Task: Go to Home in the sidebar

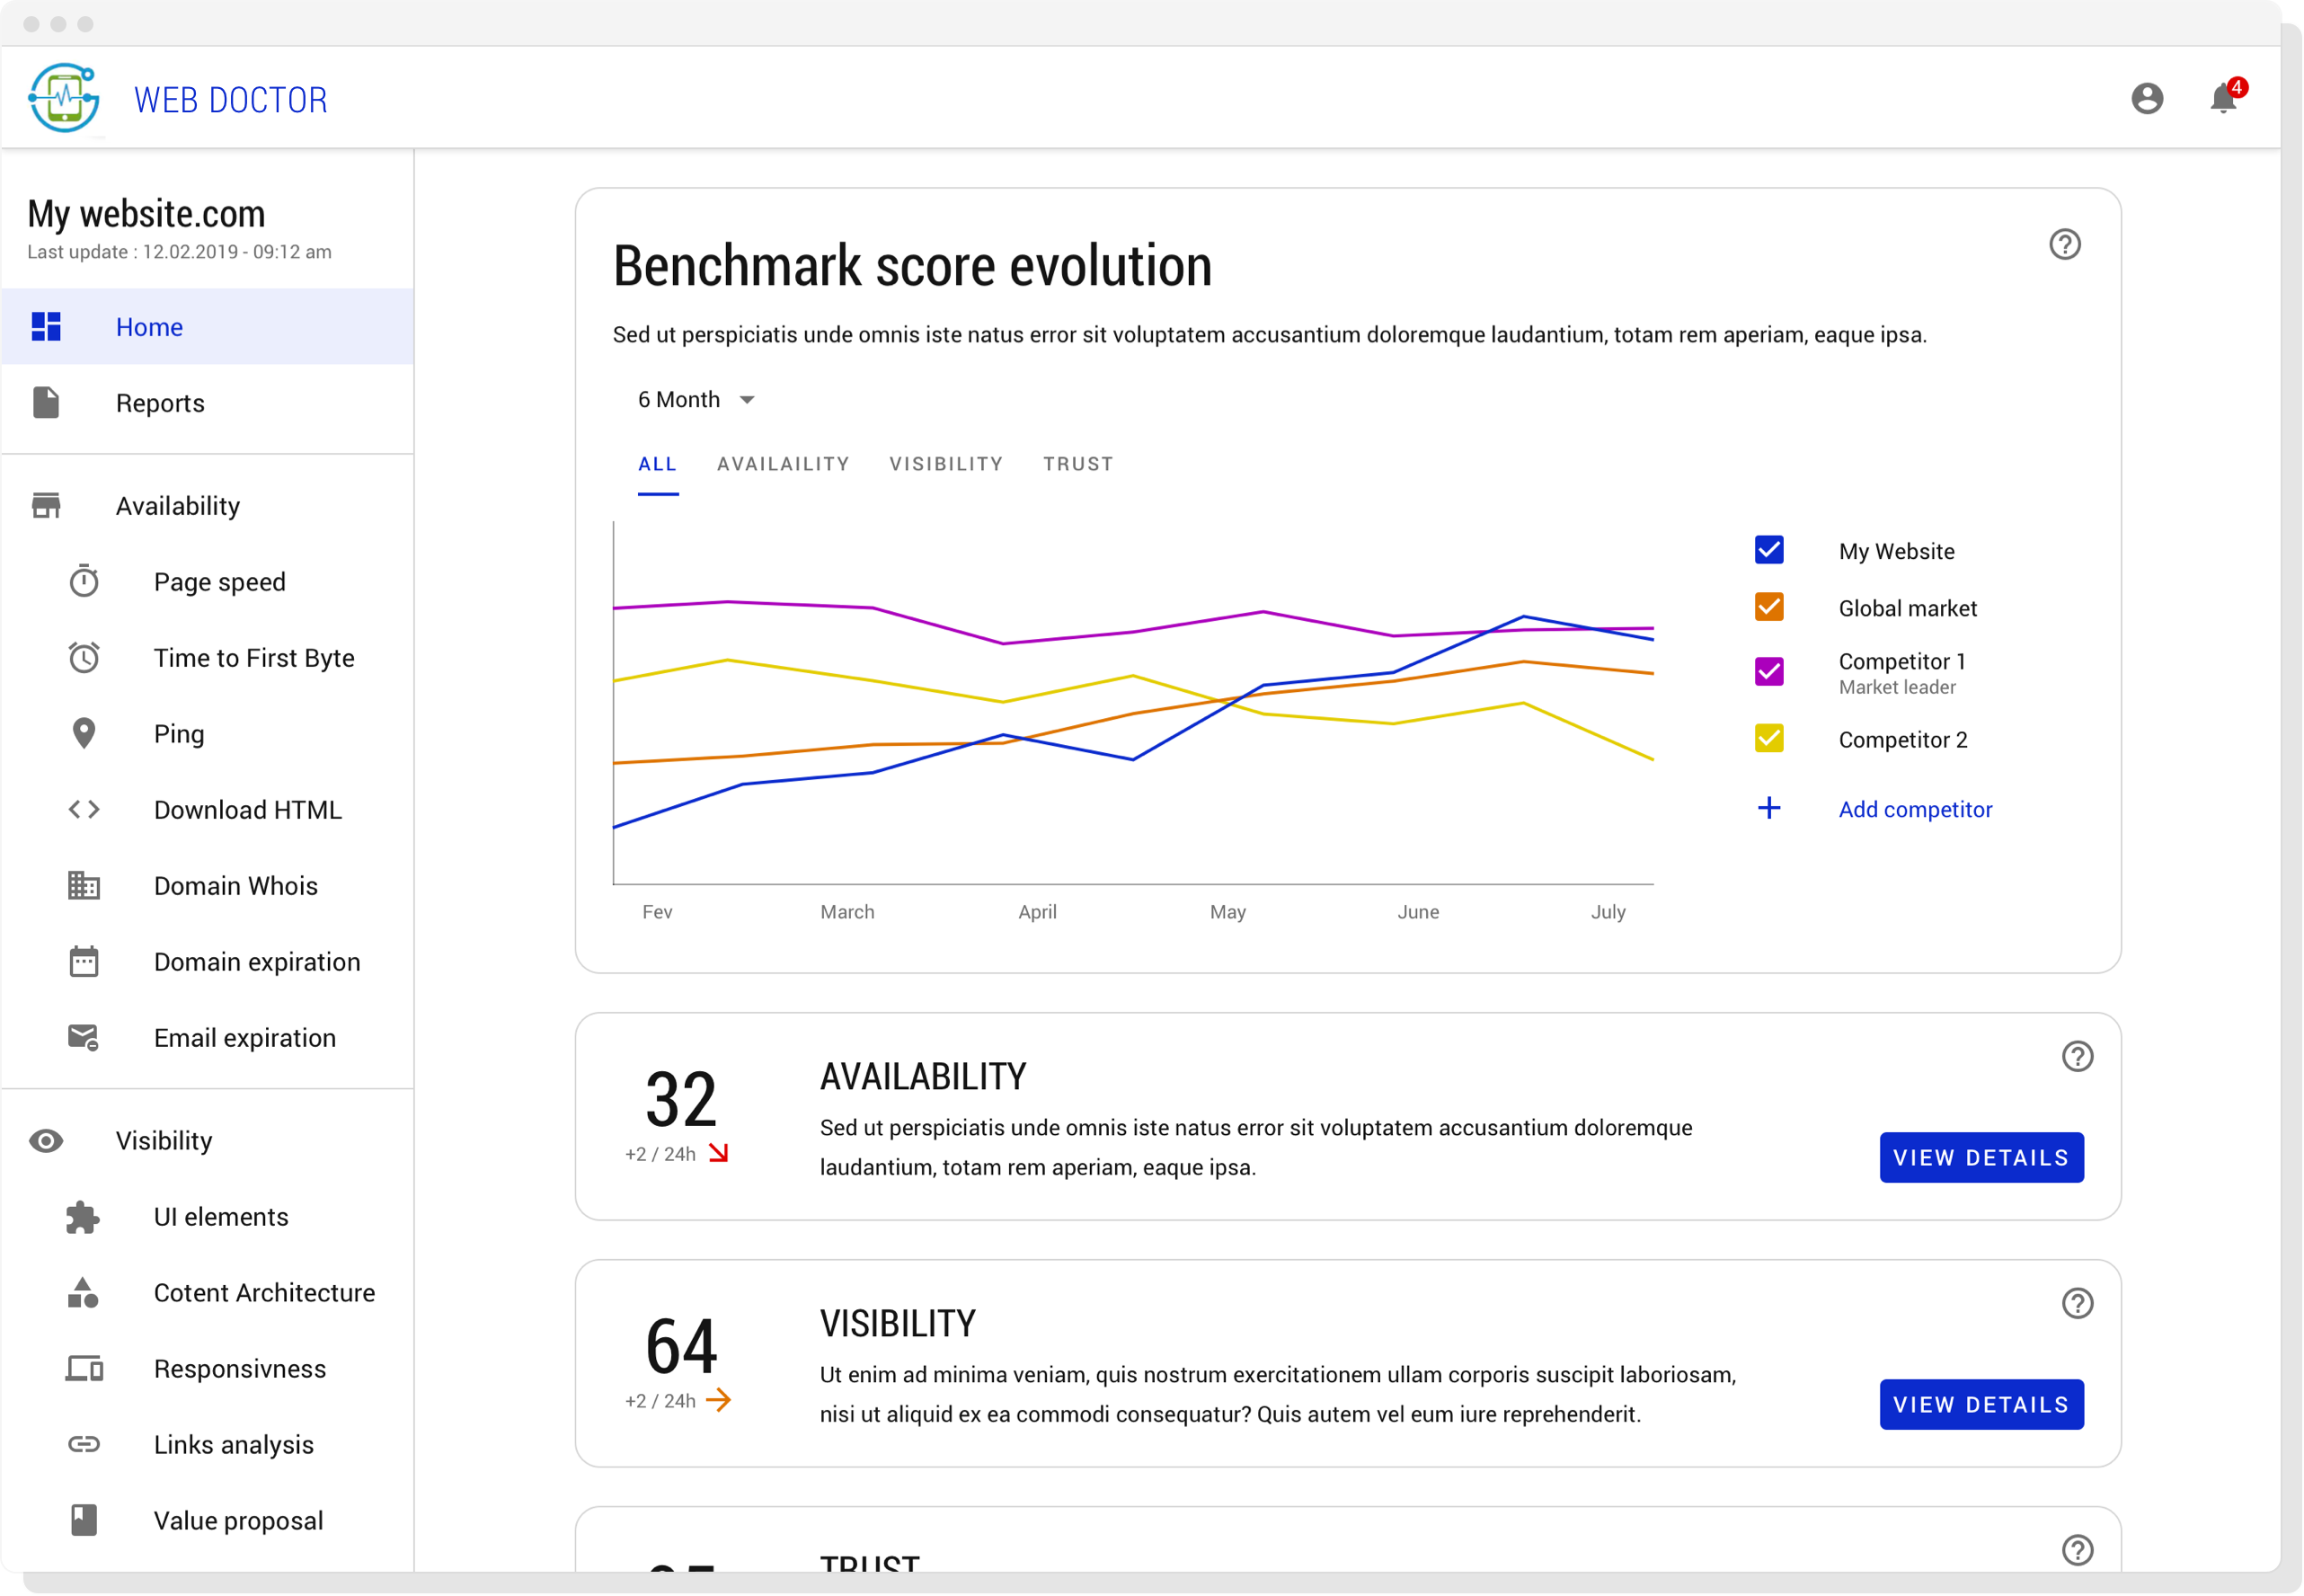Action: click(207, 326)
